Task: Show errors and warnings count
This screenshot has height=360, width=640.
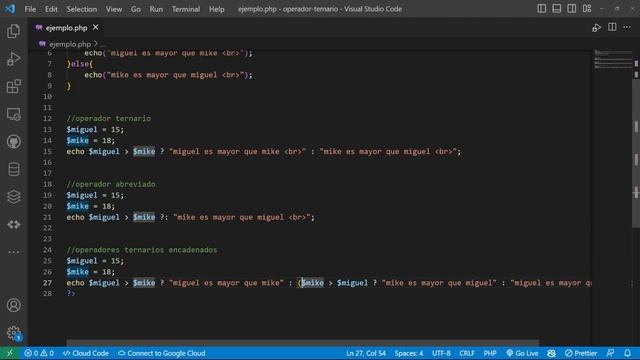Action: [x=39, y=353]
